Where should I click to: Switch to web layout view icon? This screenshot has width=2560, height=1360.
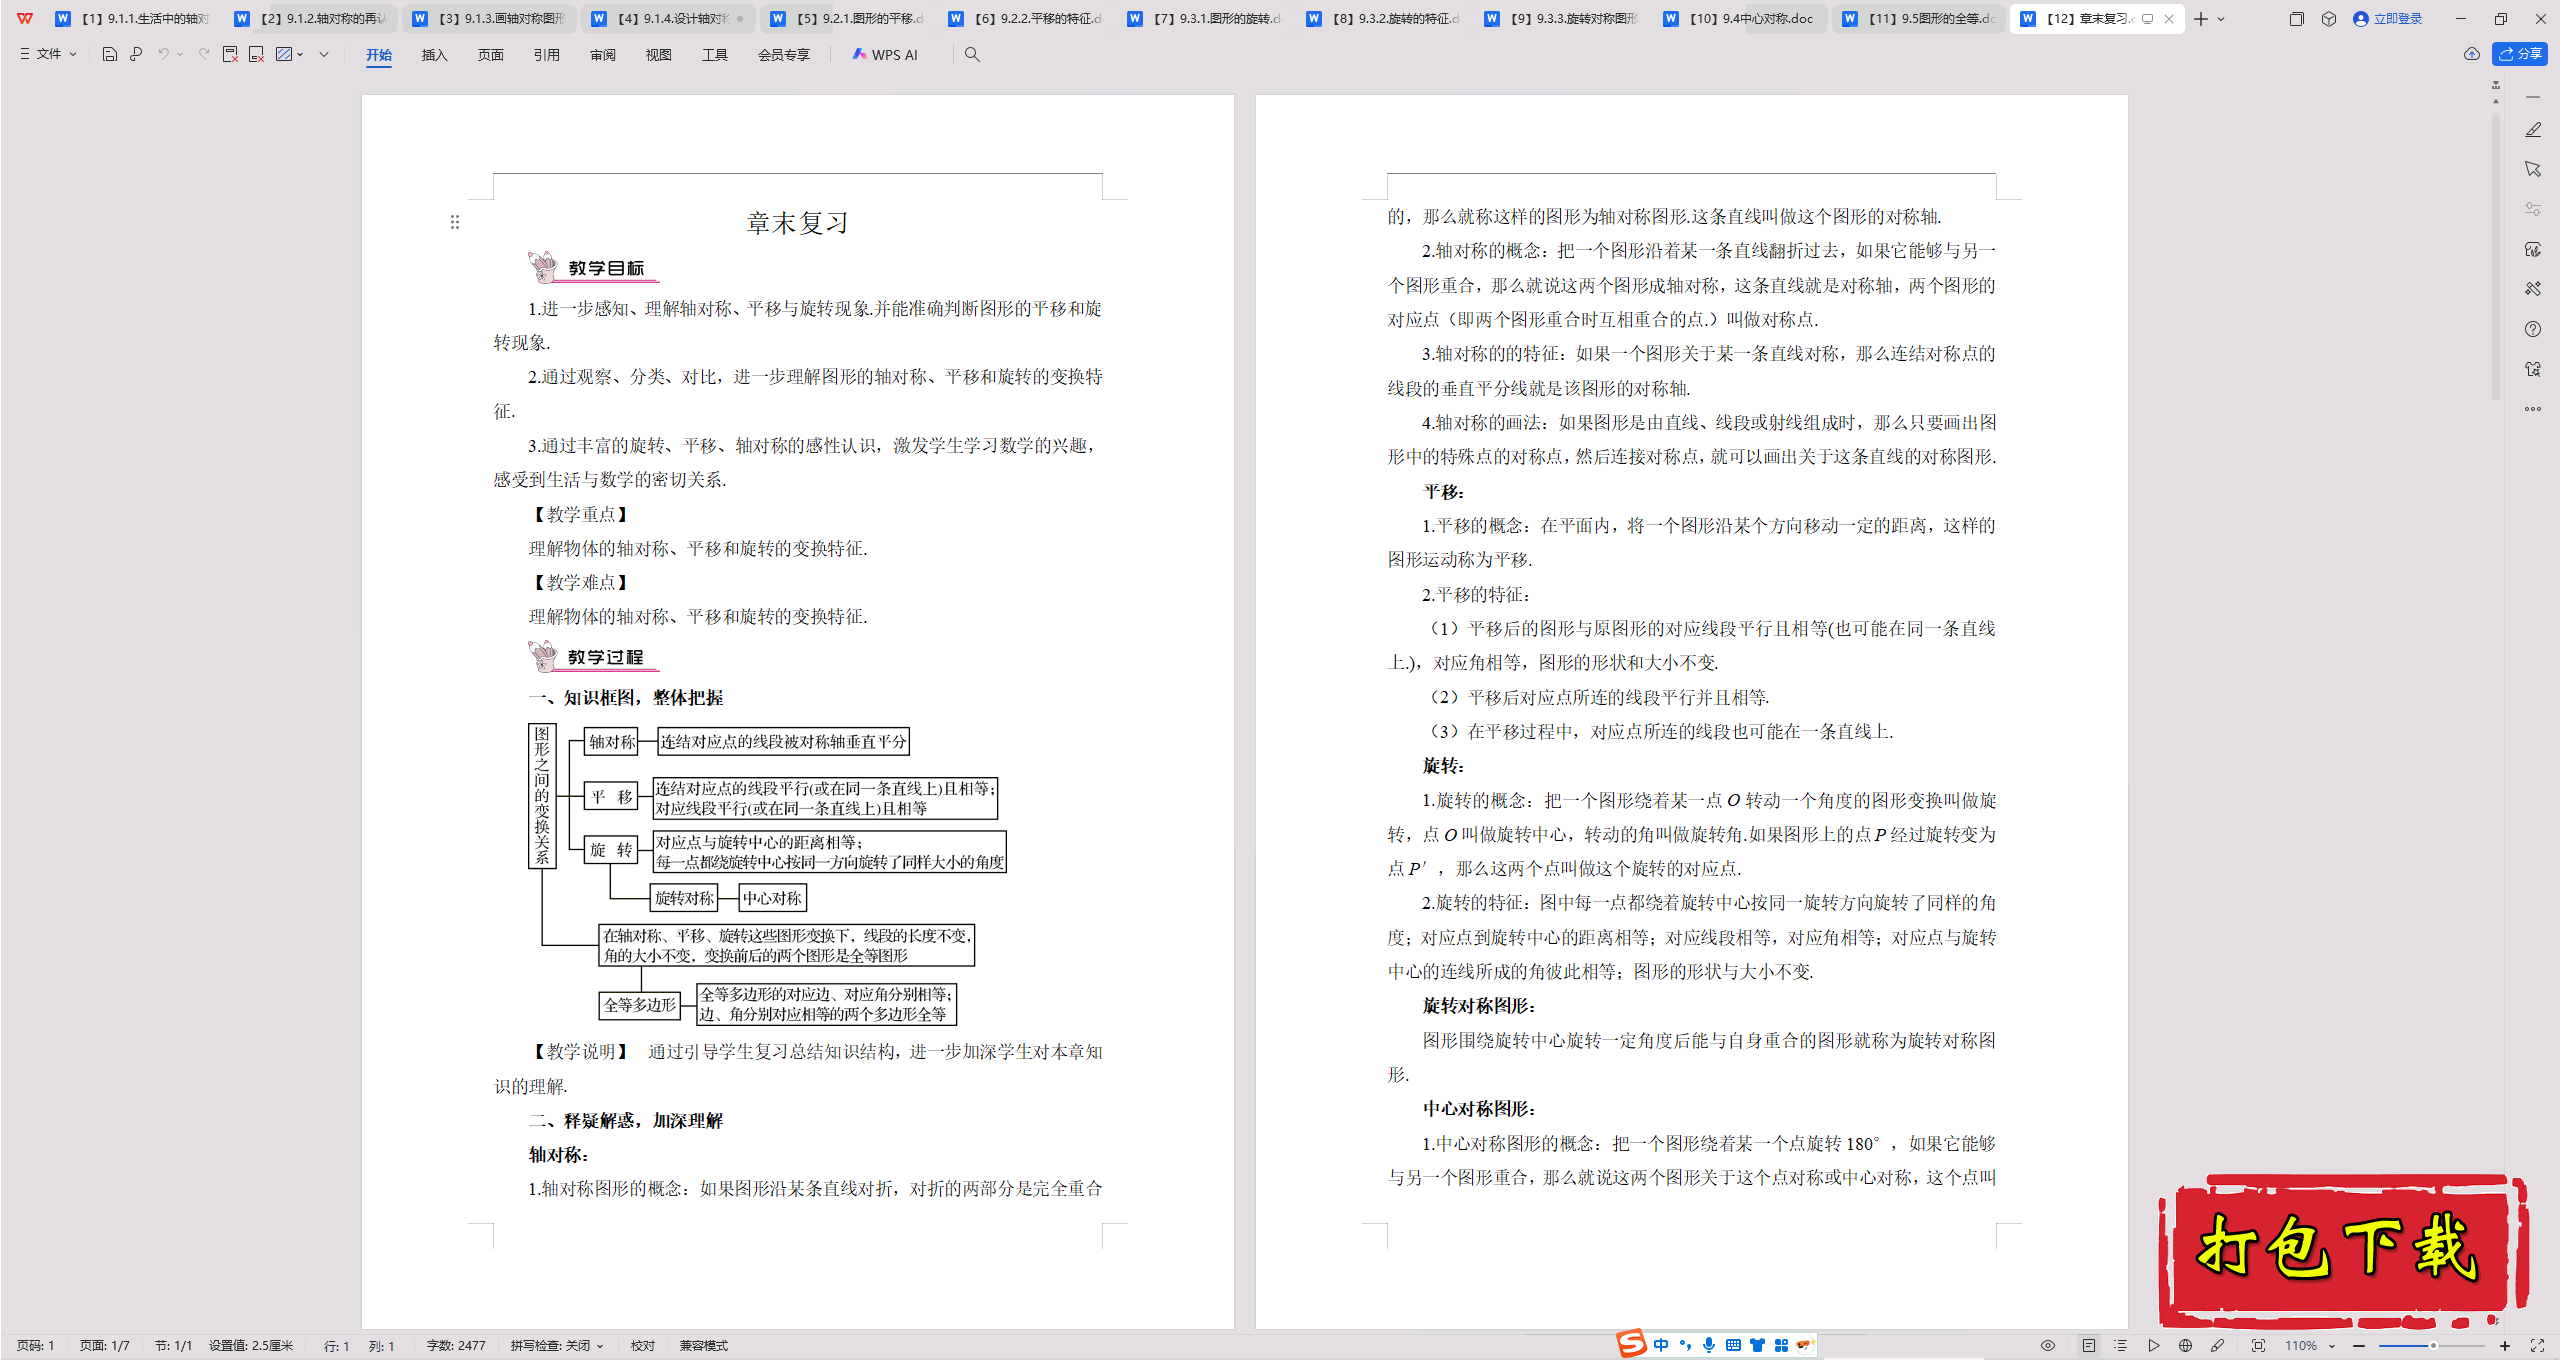2185,1346
